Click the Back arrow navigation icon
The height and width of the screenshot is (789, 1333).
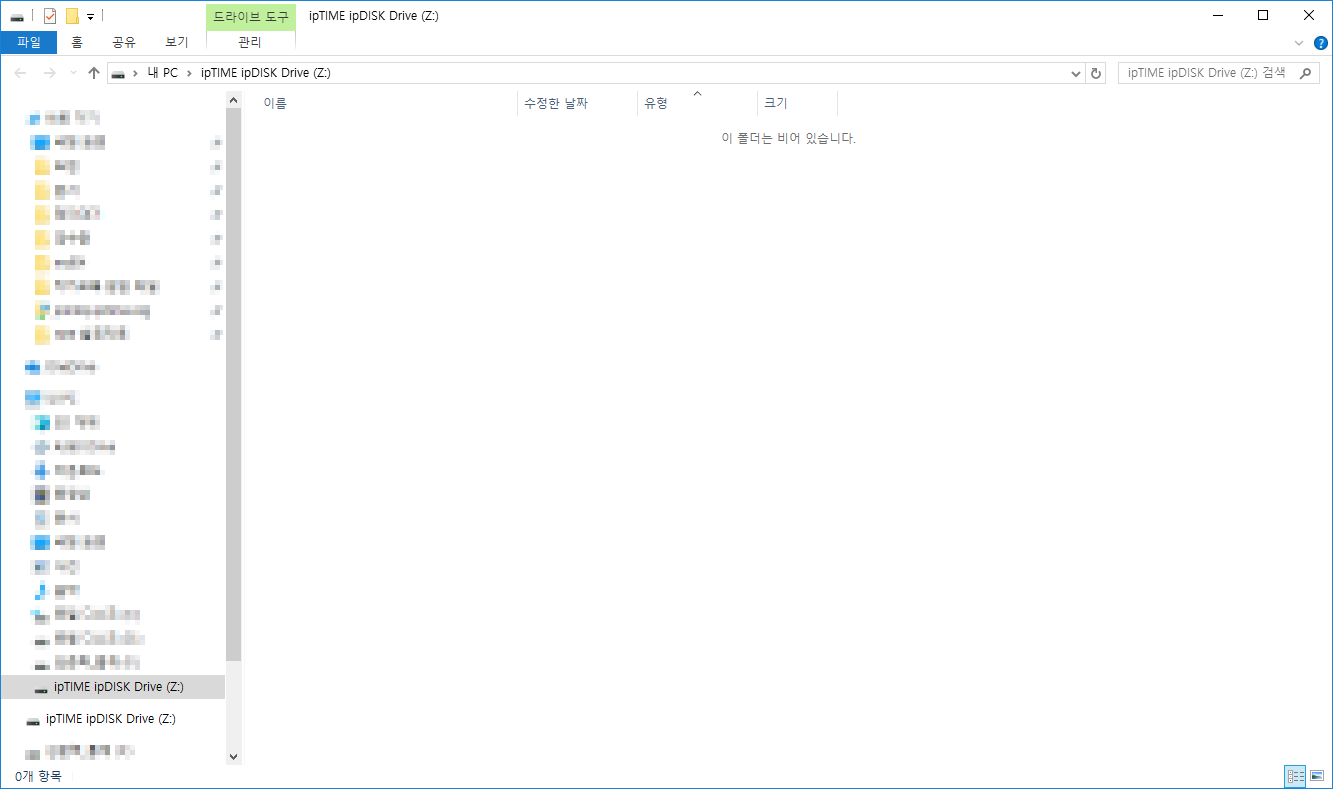point(20,73)
